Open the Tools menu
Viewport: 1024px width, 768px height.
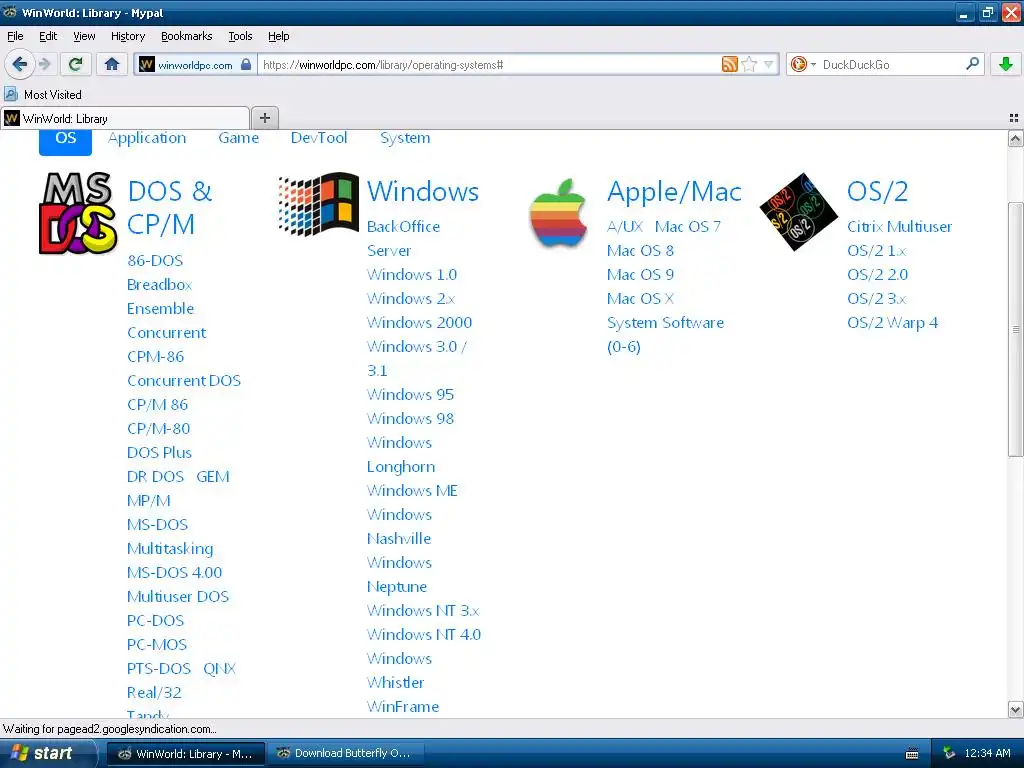pos(240,36)
